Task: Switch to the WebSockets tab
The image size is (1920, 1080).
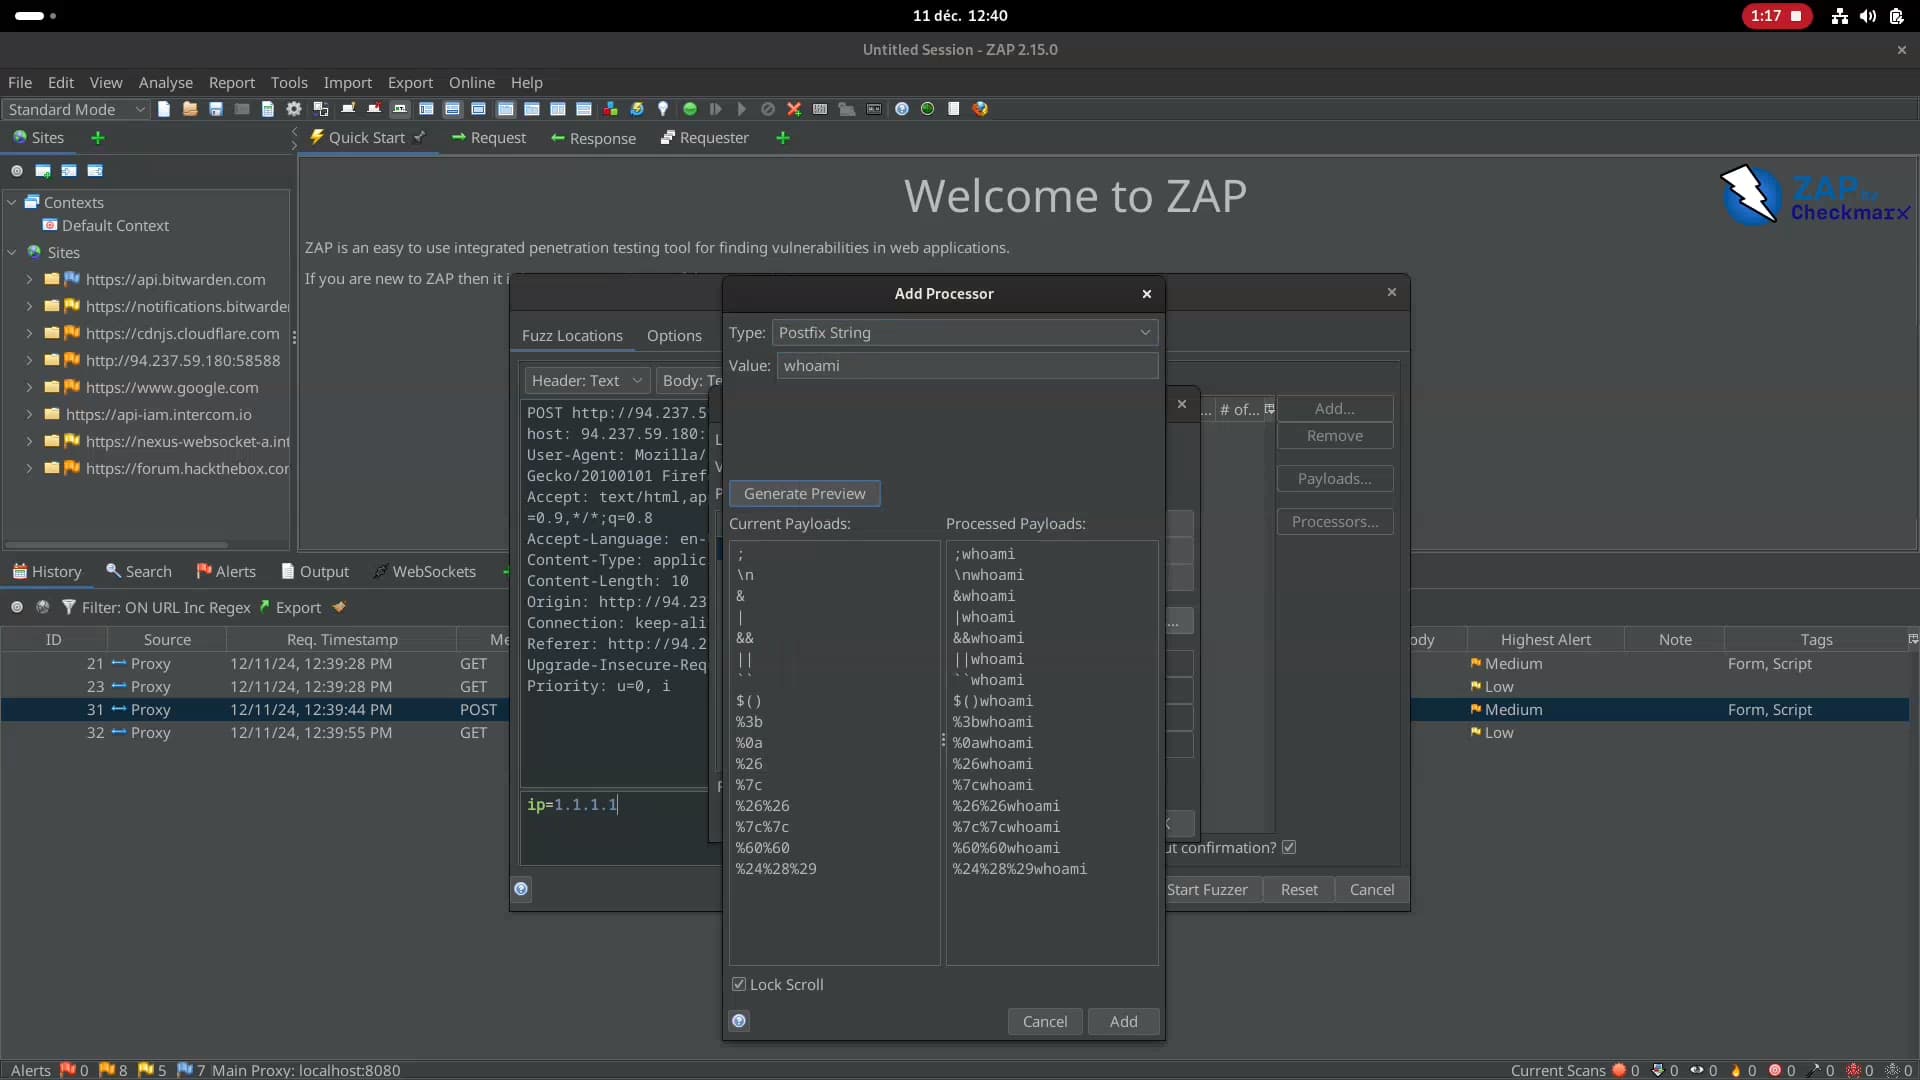Action: (424, 571)
